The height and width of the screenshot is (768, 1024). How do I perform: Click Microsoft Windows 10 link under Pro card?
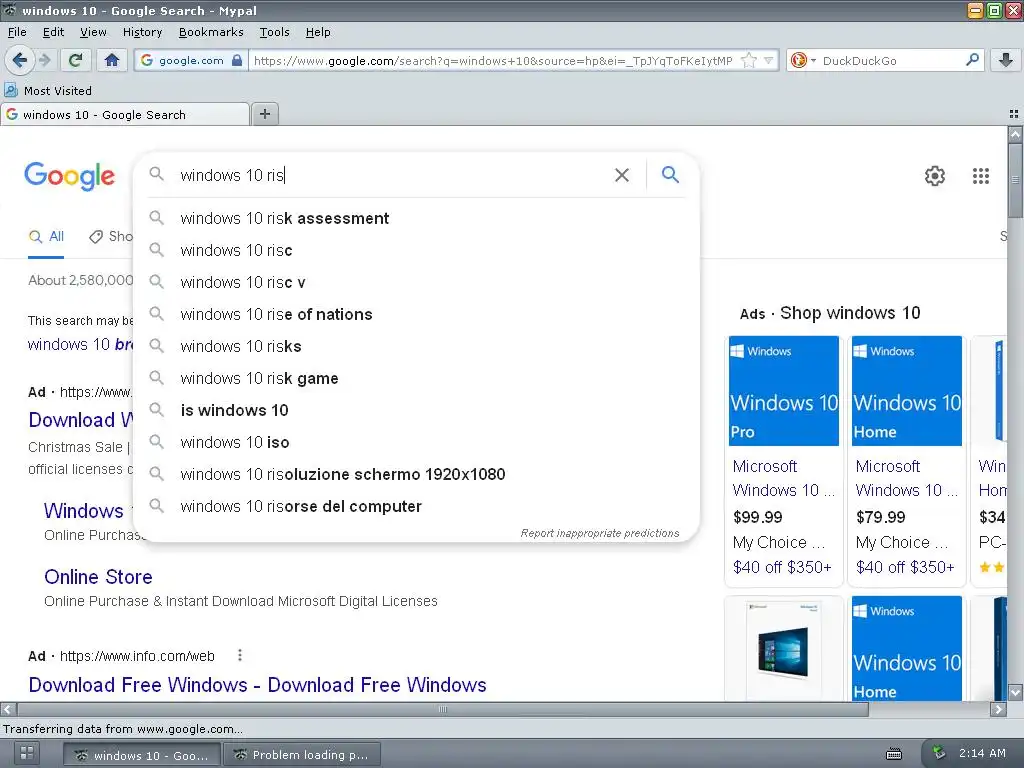783,478
